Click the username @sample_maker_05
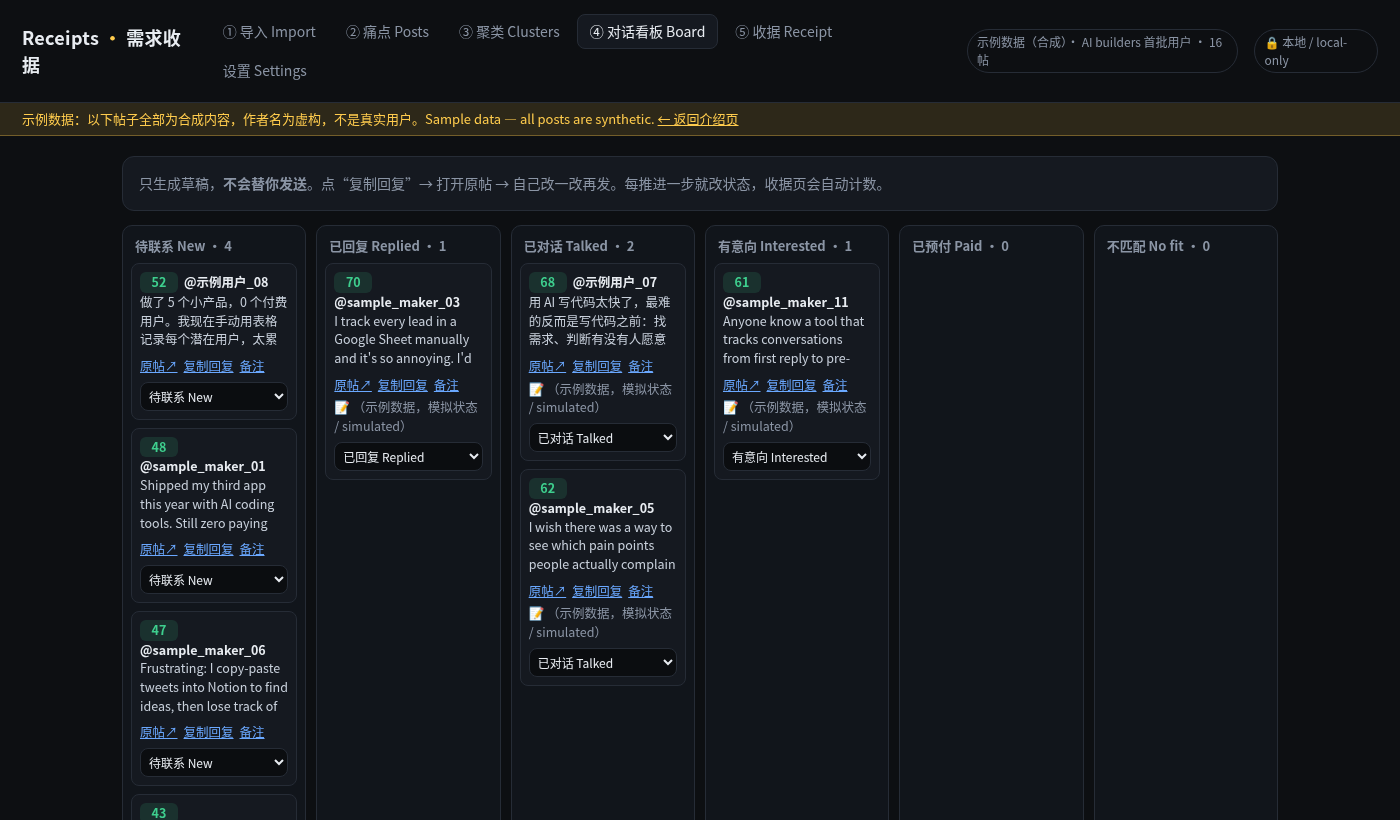The image size is (1400, 820). pos(592,508)
